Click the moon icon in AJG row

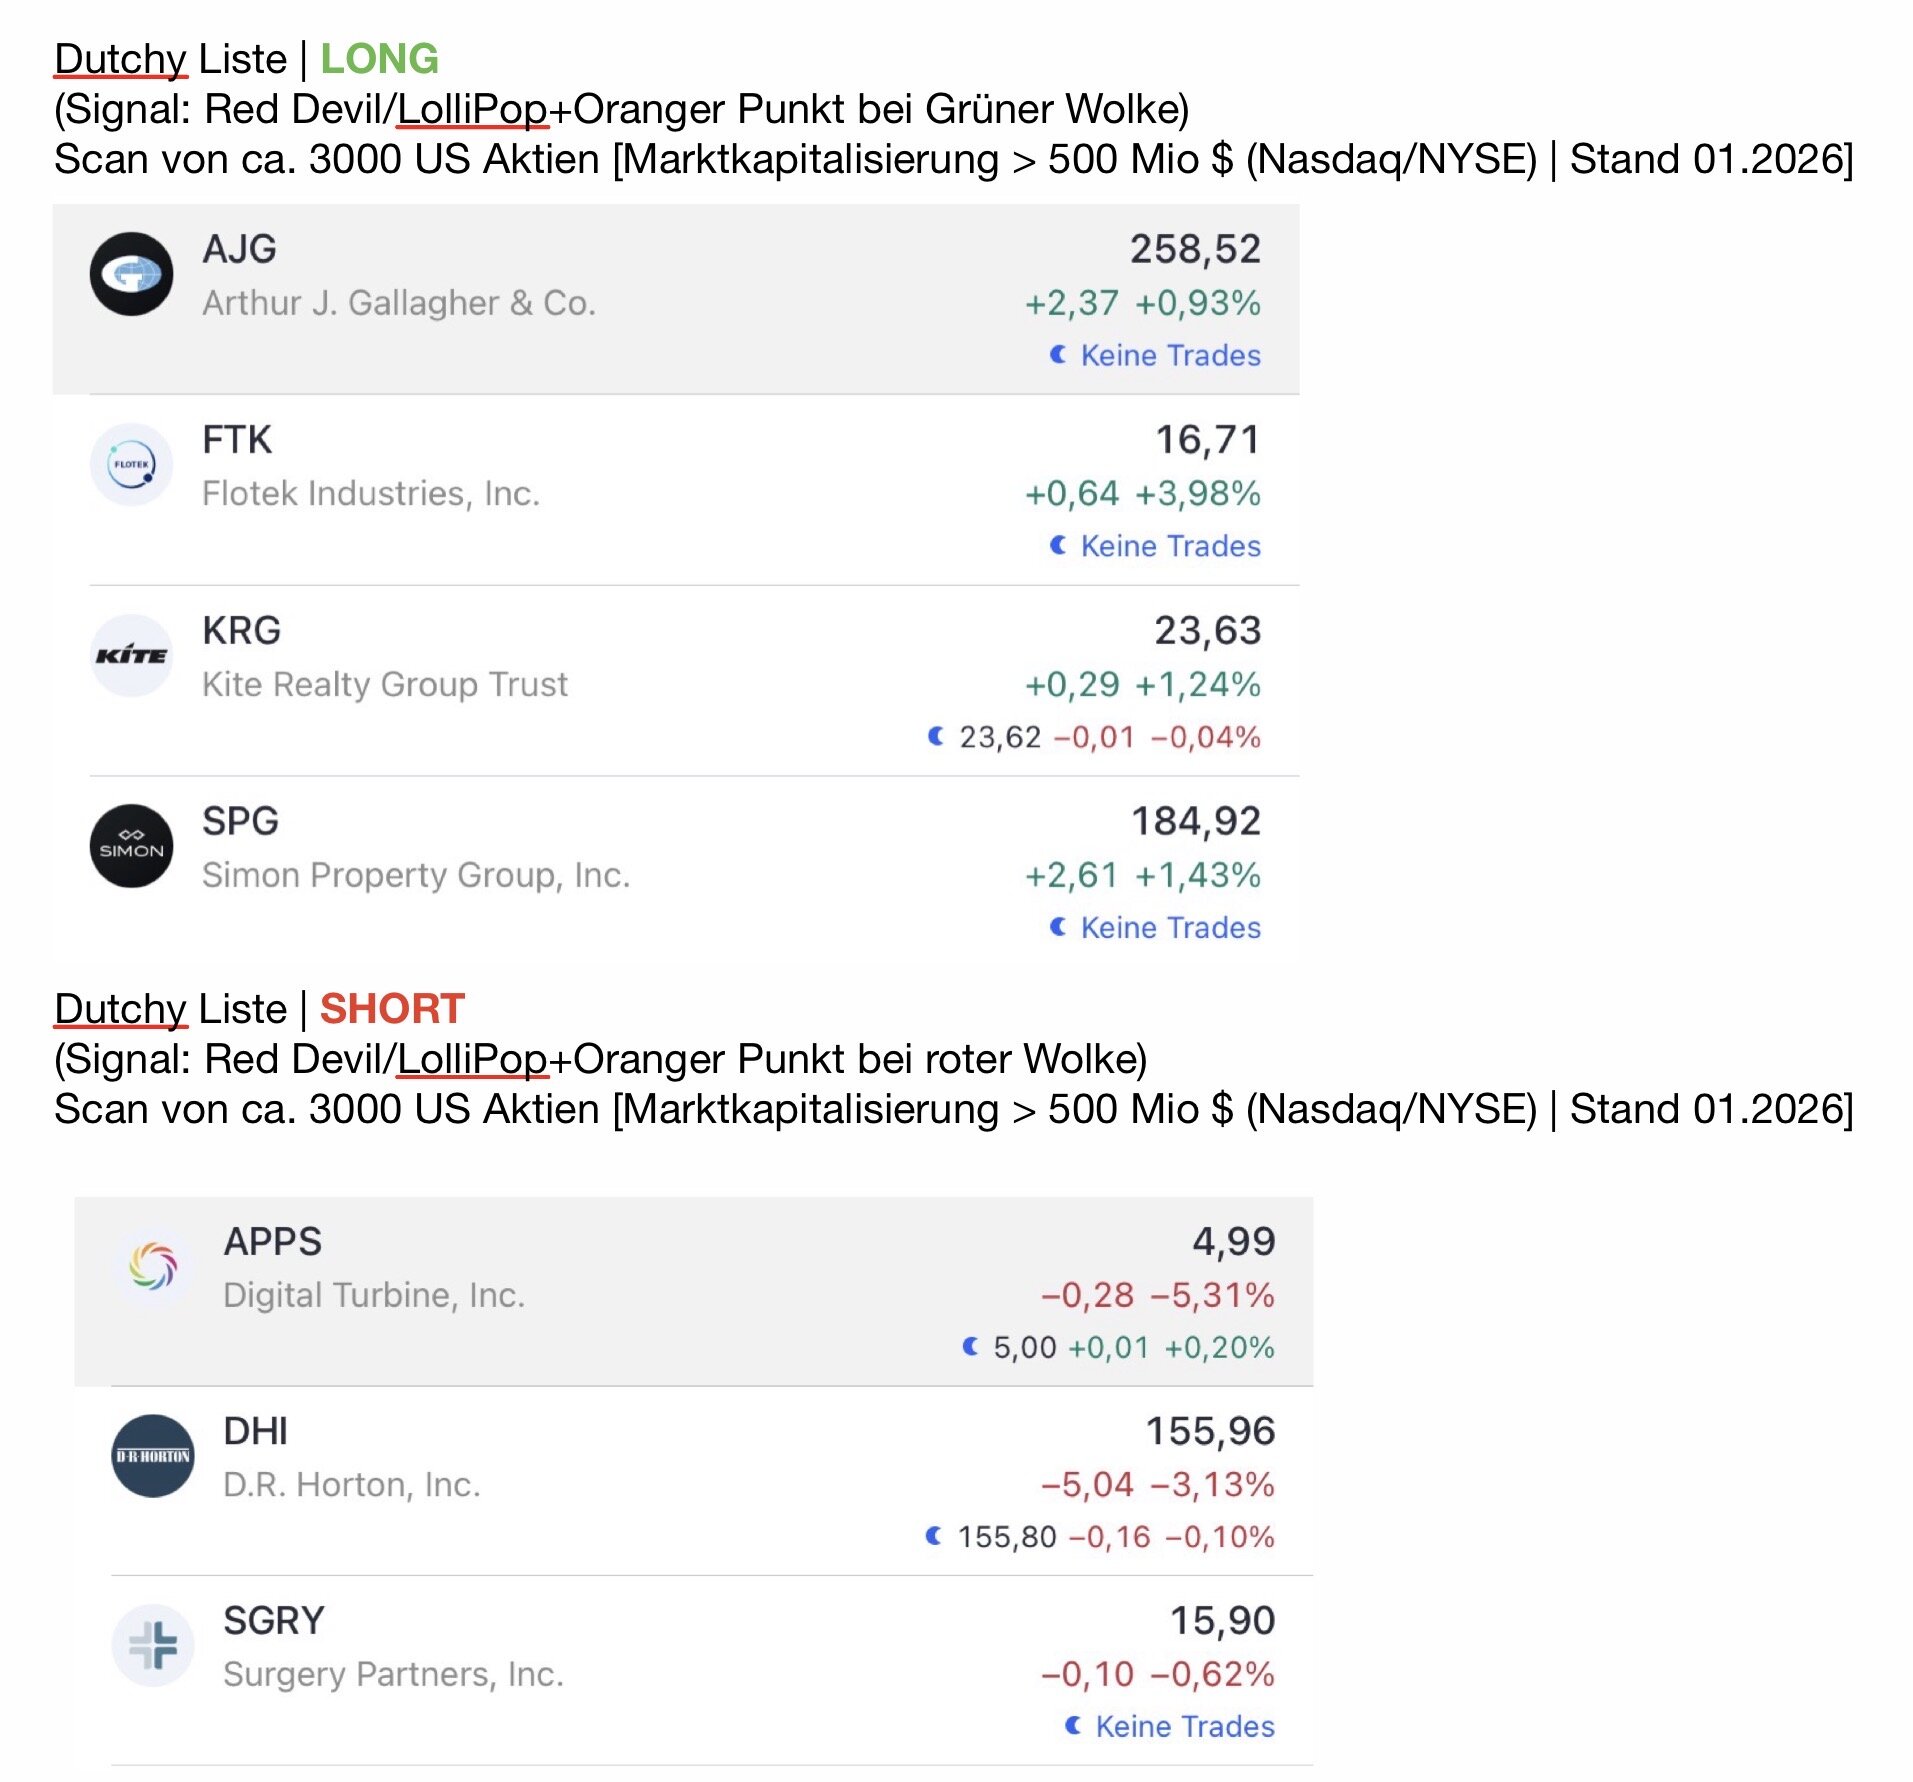pyautogui.click(x=1057, y=355)
